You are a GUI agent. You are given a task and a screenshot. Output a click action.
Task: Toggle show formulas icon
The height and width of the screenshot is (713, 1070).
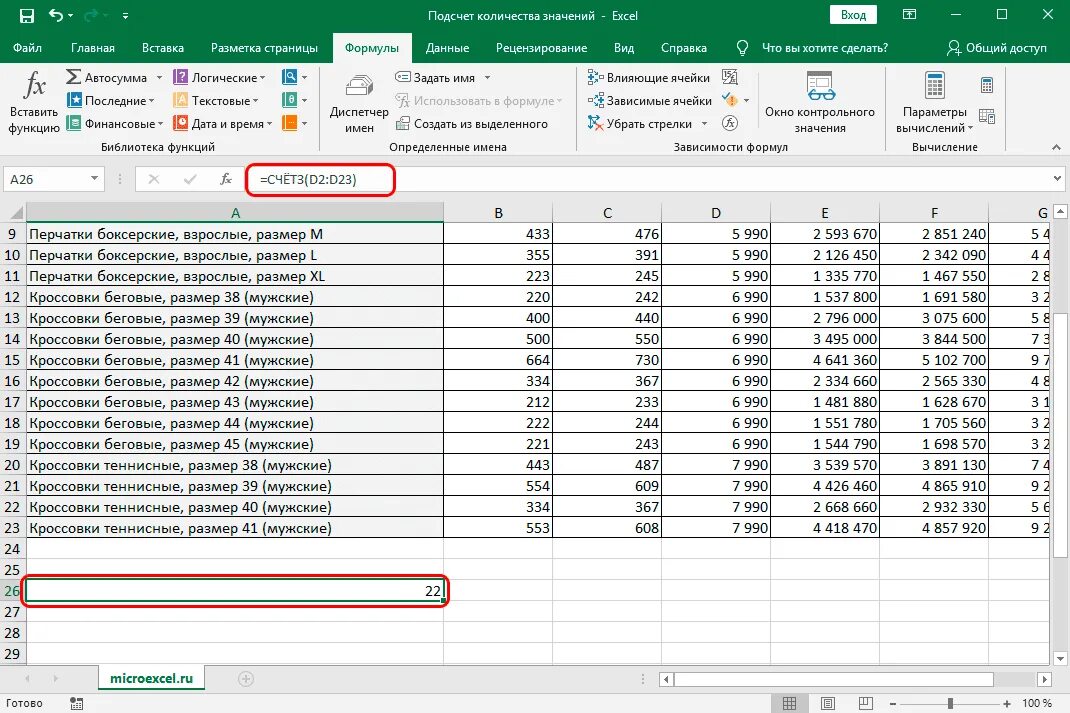729,77
